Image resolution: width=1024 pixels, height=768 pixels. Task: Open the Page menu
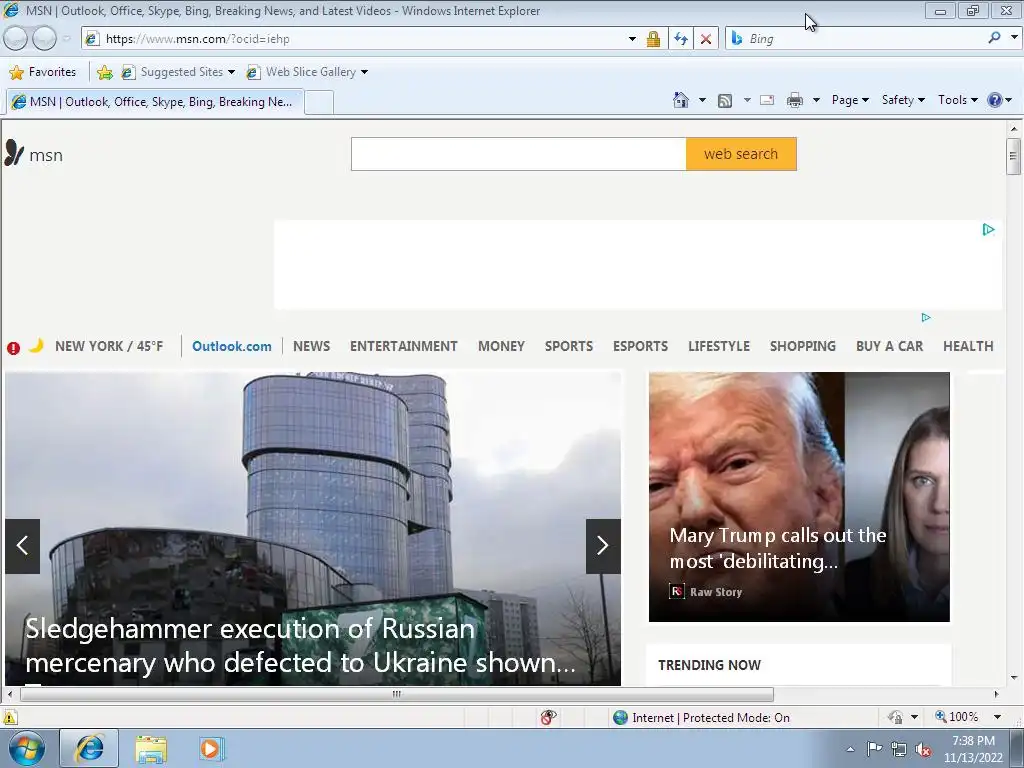pos(850,100)
